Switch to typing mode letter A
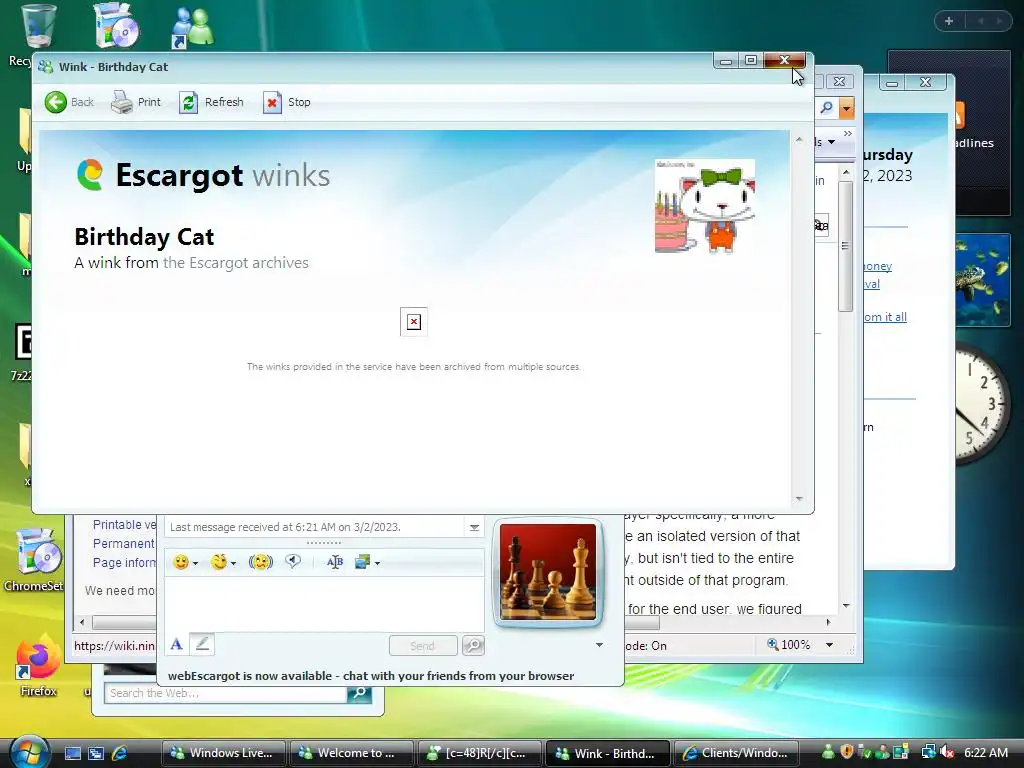 click(x=176, y=645)
